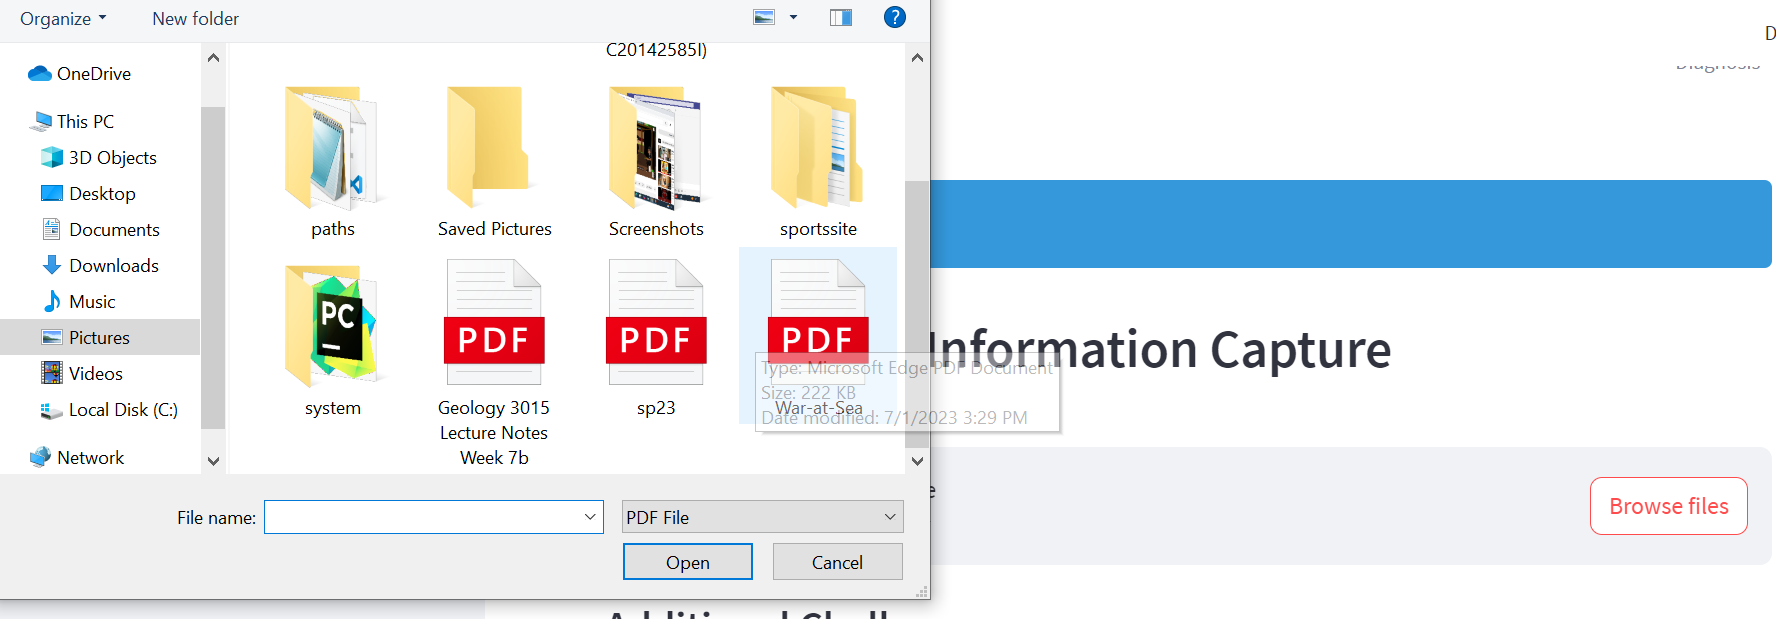The height and width of the screenshot is (619, 1776).
Task: Click navigation pane scroll up arrow
Action: [213, 58]
